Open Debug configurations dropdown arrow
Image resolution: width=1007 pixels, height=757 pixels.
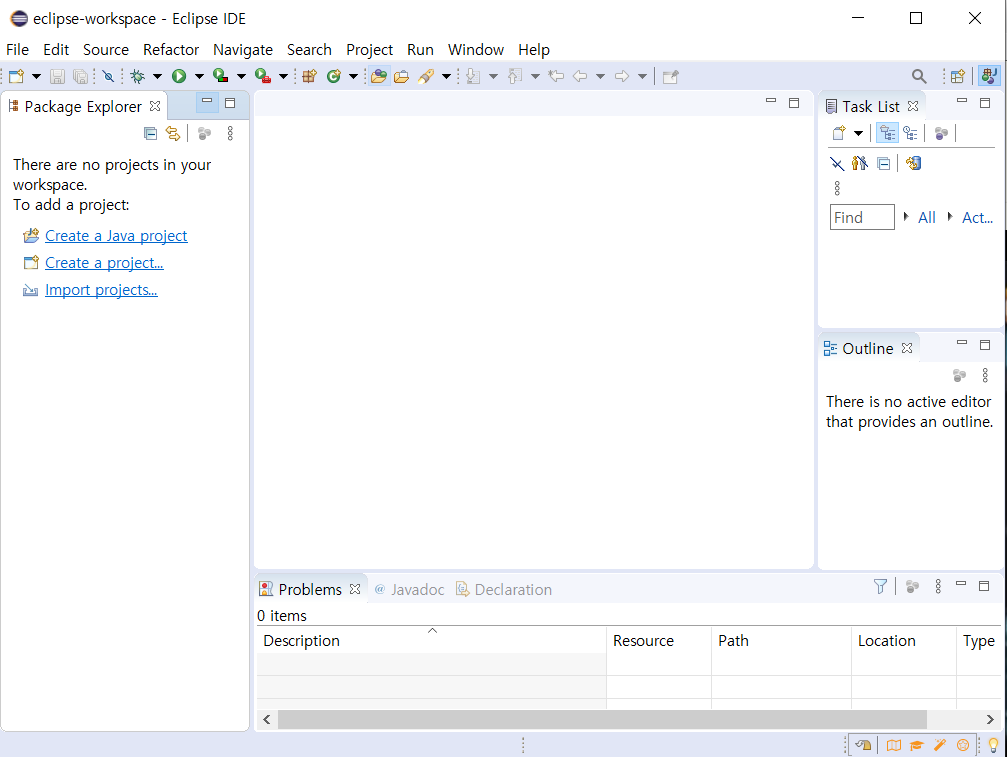[157, 76]
